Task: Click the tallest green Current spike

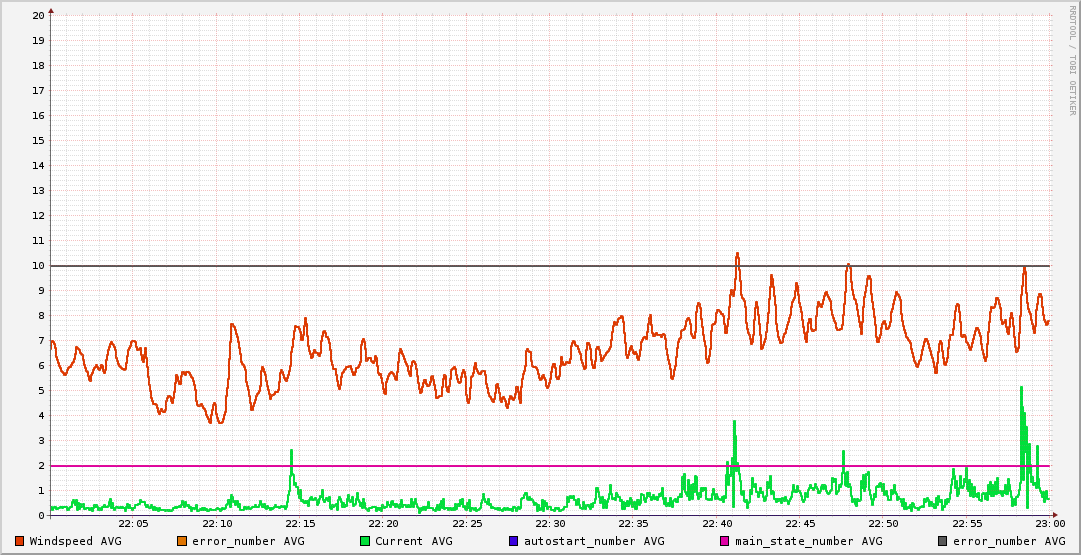Action: pyautogui.click(x=1021, y=388)
